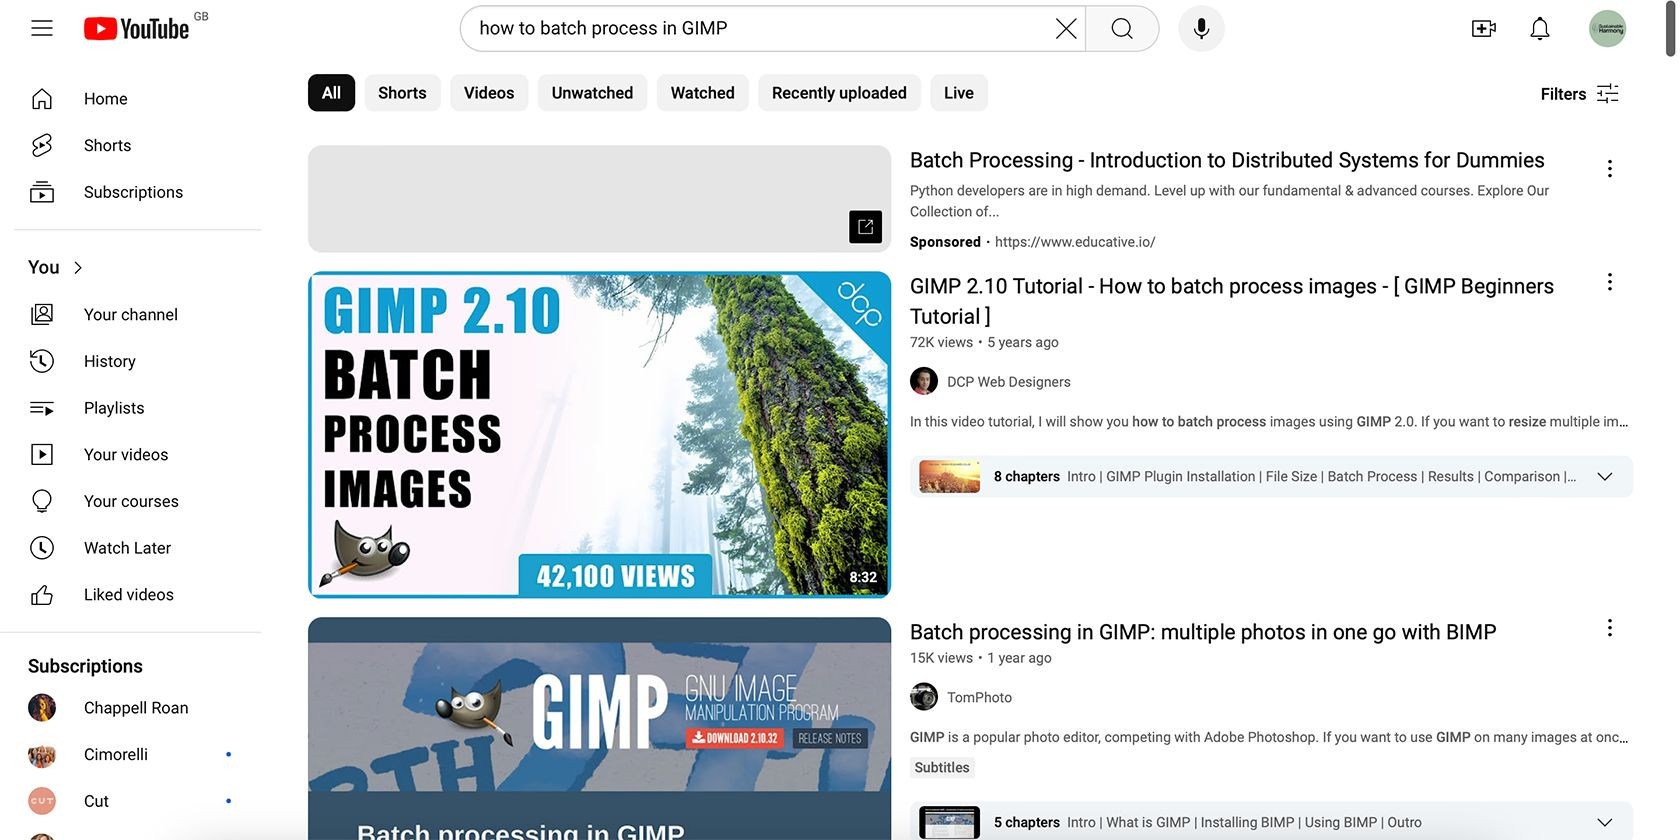Viewport: 1680px width, 840px height.
Task: Click the Subscriptions icon in the sidebar
Action: click(x=42, y=192)
